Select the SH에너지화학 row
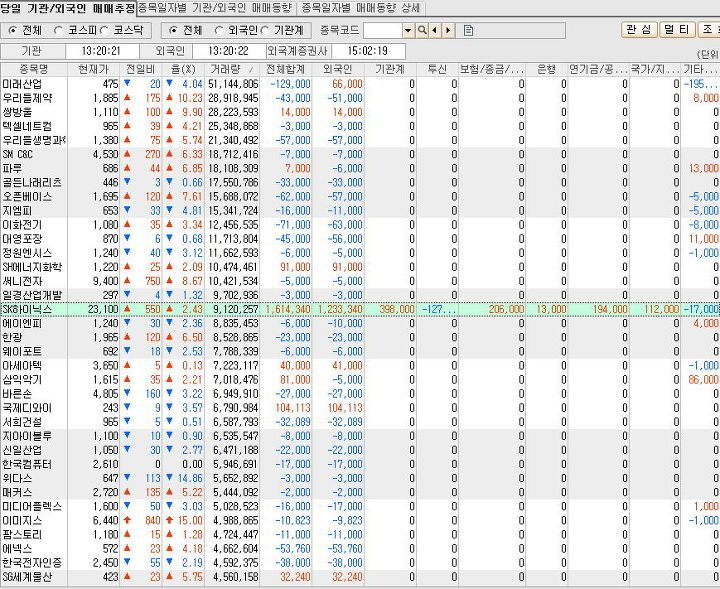 pyautogui.click(x=360, y=267)
